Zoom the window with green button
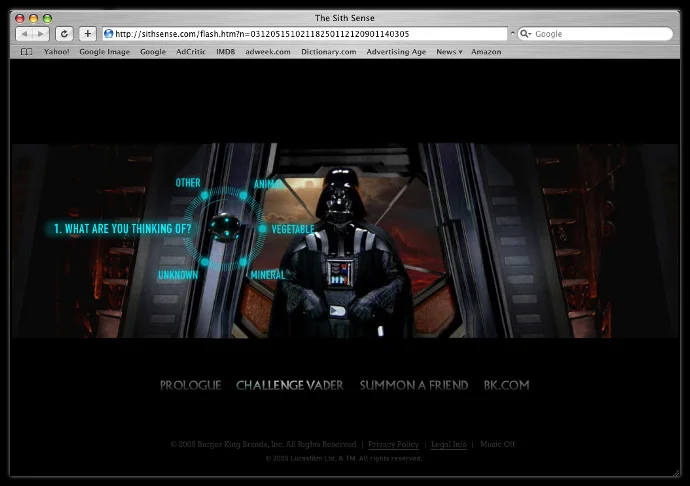 tap(48, 18)
